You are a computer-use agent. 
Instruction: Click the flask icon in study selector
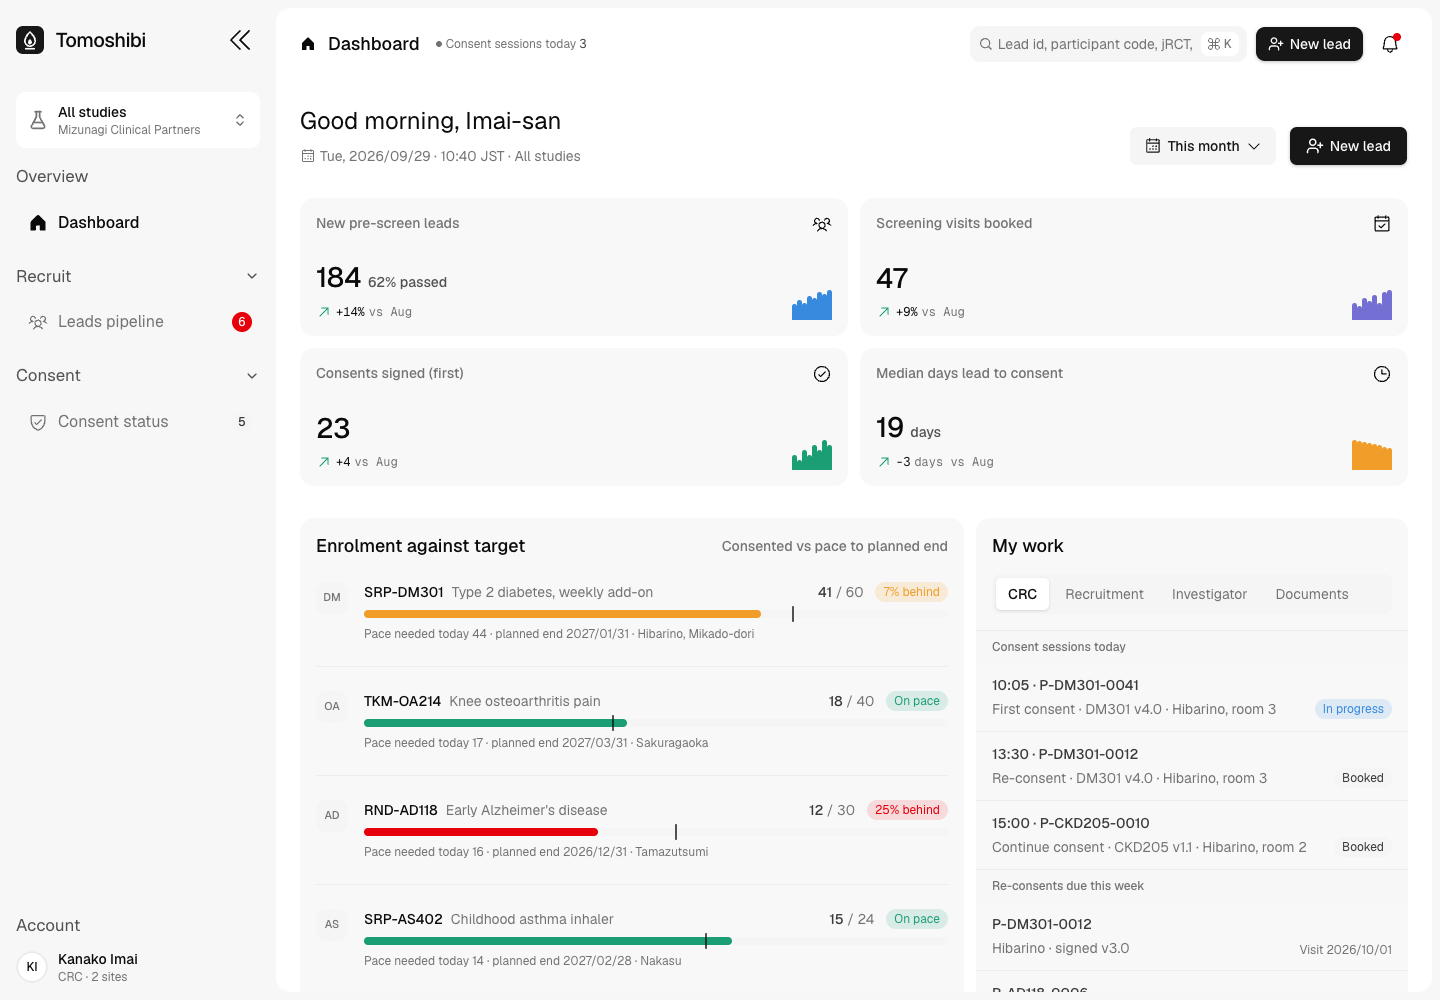point(38,120)
